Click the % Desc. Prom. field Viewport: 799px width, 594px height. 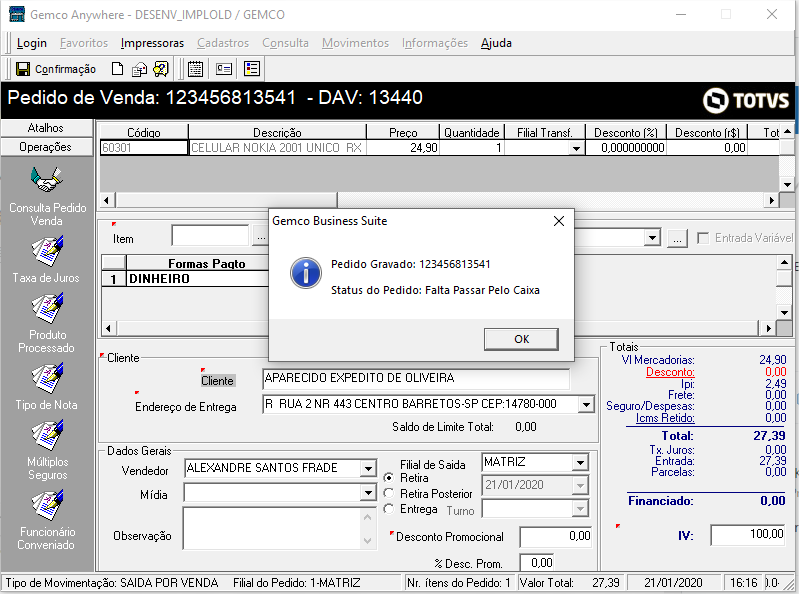click(537, 563)
